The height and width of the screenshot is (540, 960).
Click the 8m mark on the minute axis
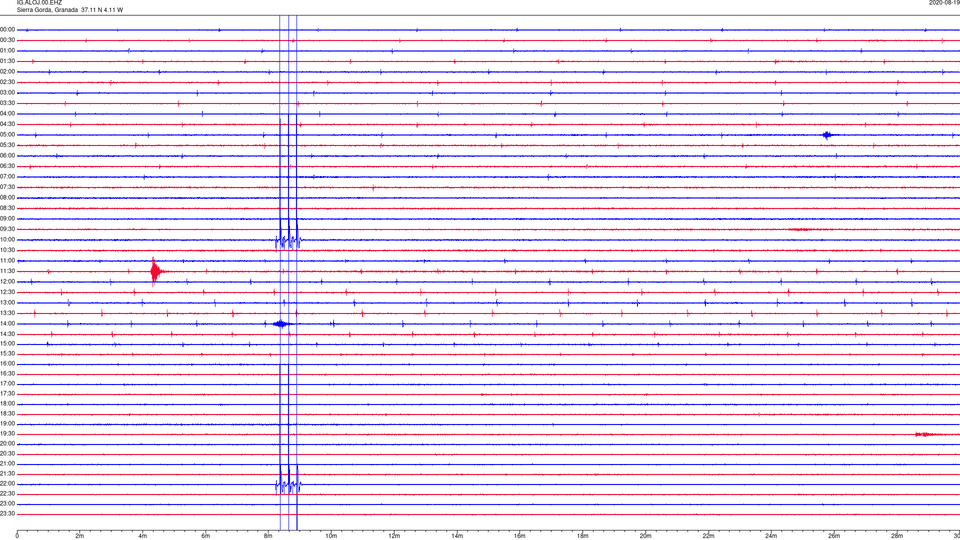tap(268, 536)
